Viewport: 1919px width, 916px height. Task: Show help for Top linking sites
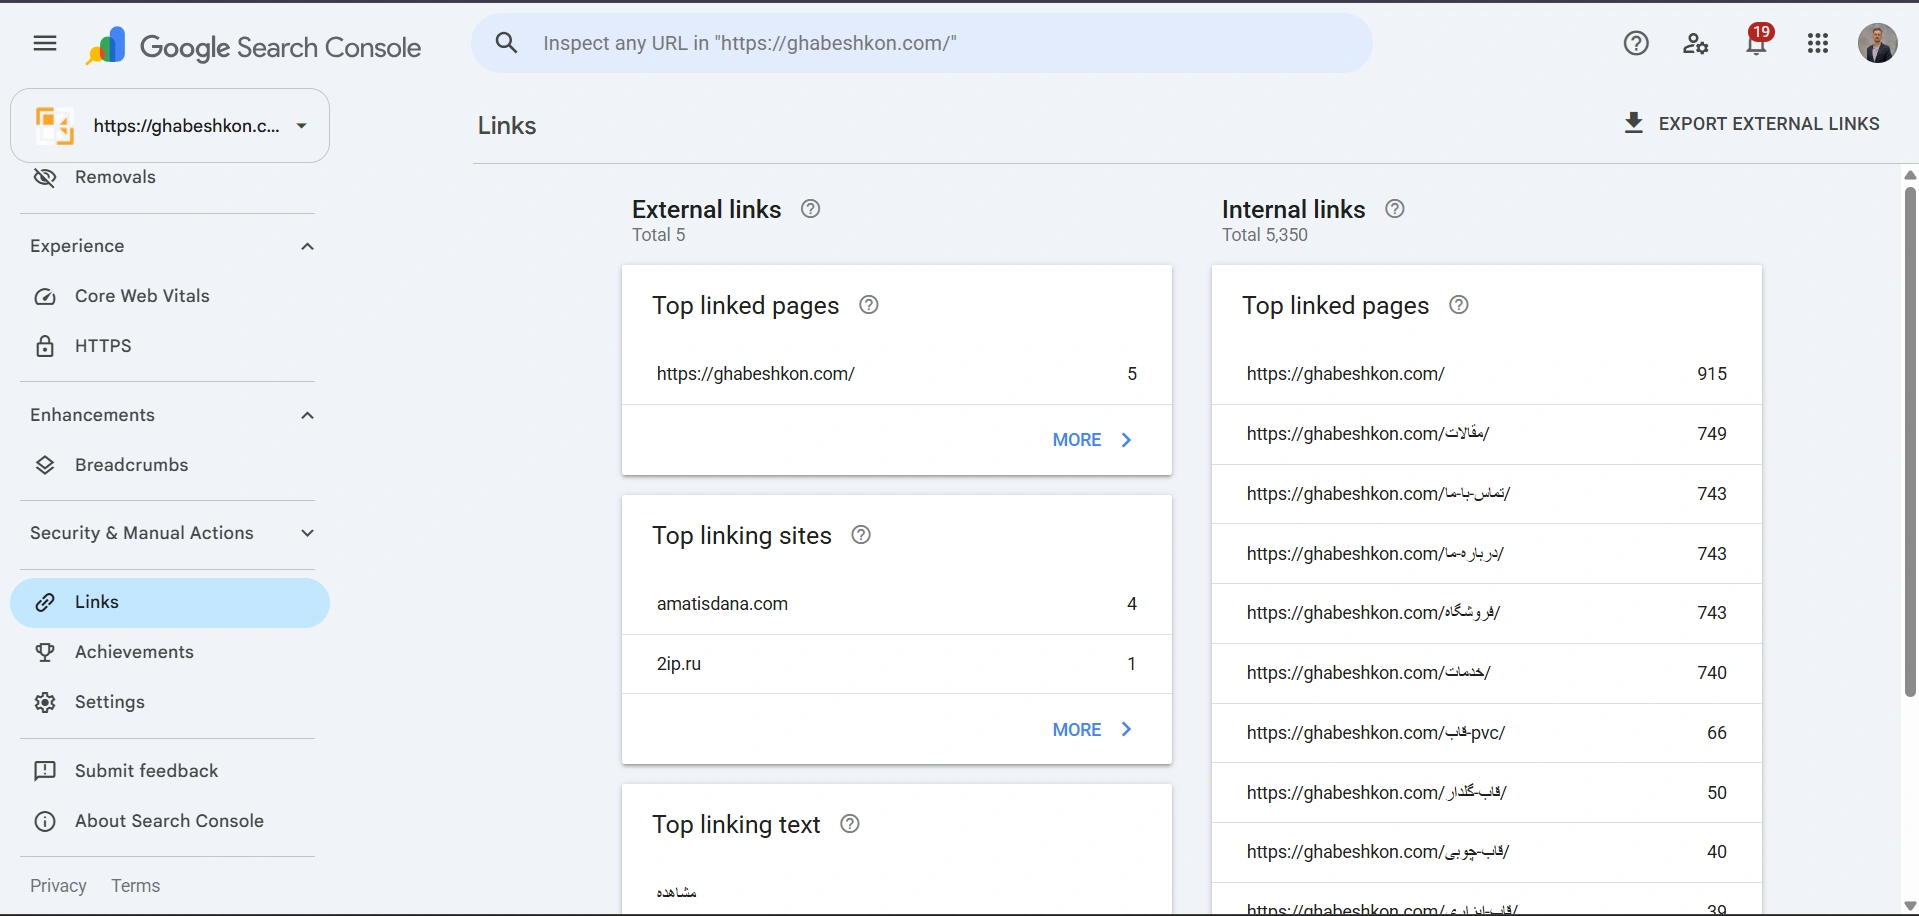point(861,535)
